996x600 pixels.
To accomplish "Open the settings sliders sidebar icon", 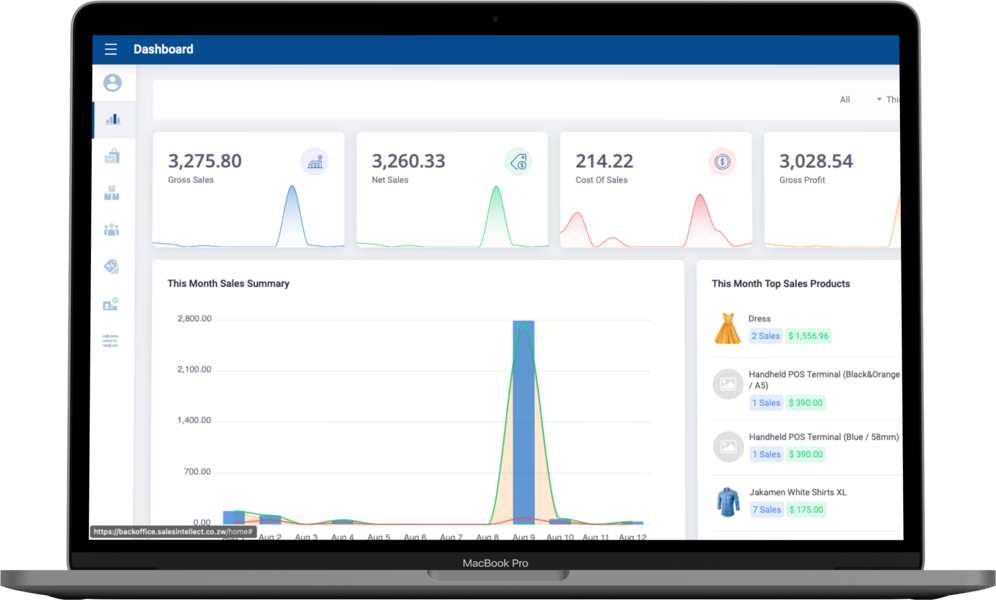I will pos(111,341).
